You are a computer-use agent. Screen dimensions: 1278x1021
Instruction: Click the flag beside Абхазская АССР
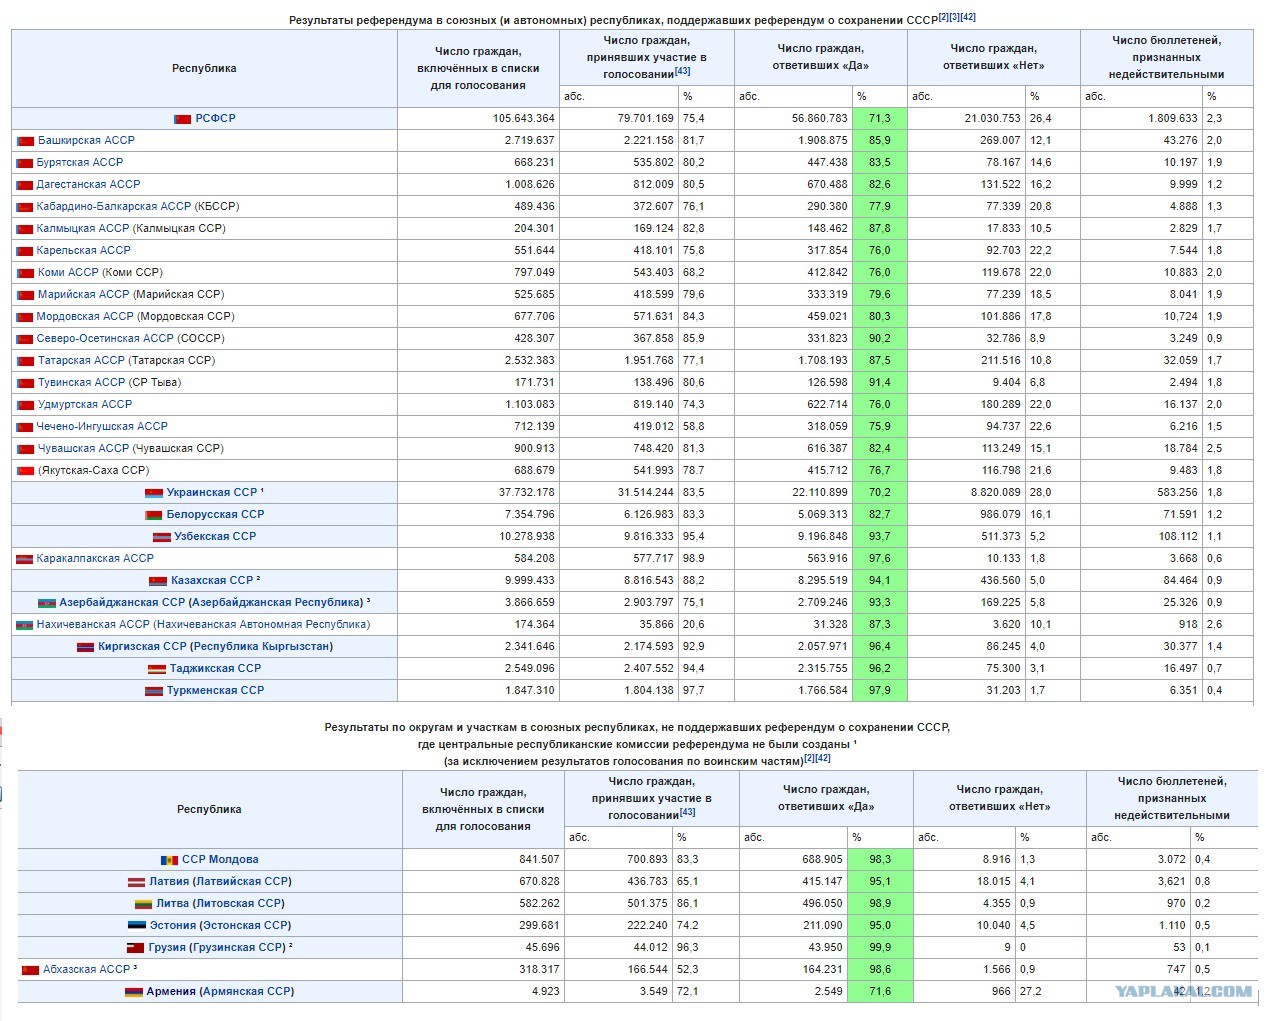(30, 970)
